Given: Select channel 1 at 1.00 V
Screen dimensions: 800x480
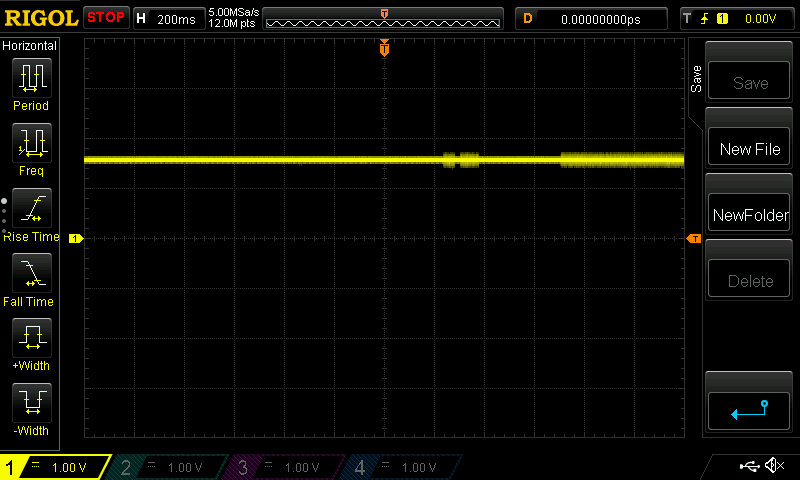Looking at the screenshot, I should 55,467.
